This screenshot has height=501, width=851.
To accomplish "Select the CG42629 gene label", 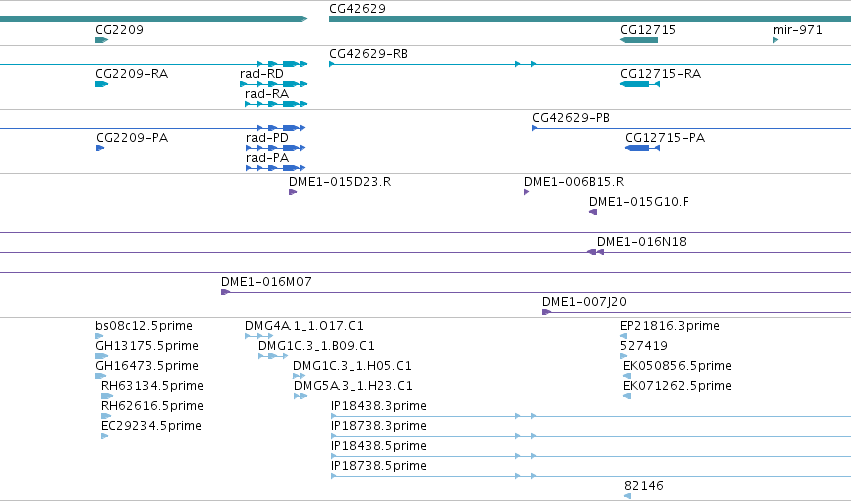I will [357, 9].
